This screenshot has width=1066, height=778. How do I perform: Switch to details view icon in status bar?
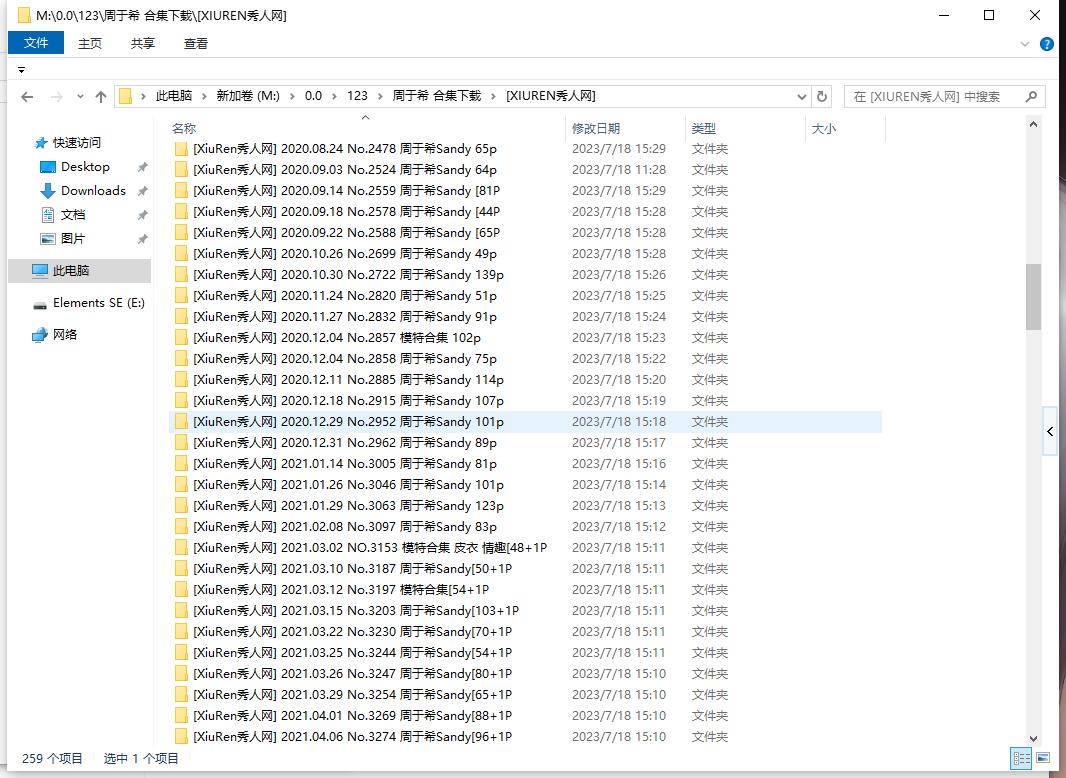point(1021,758)
